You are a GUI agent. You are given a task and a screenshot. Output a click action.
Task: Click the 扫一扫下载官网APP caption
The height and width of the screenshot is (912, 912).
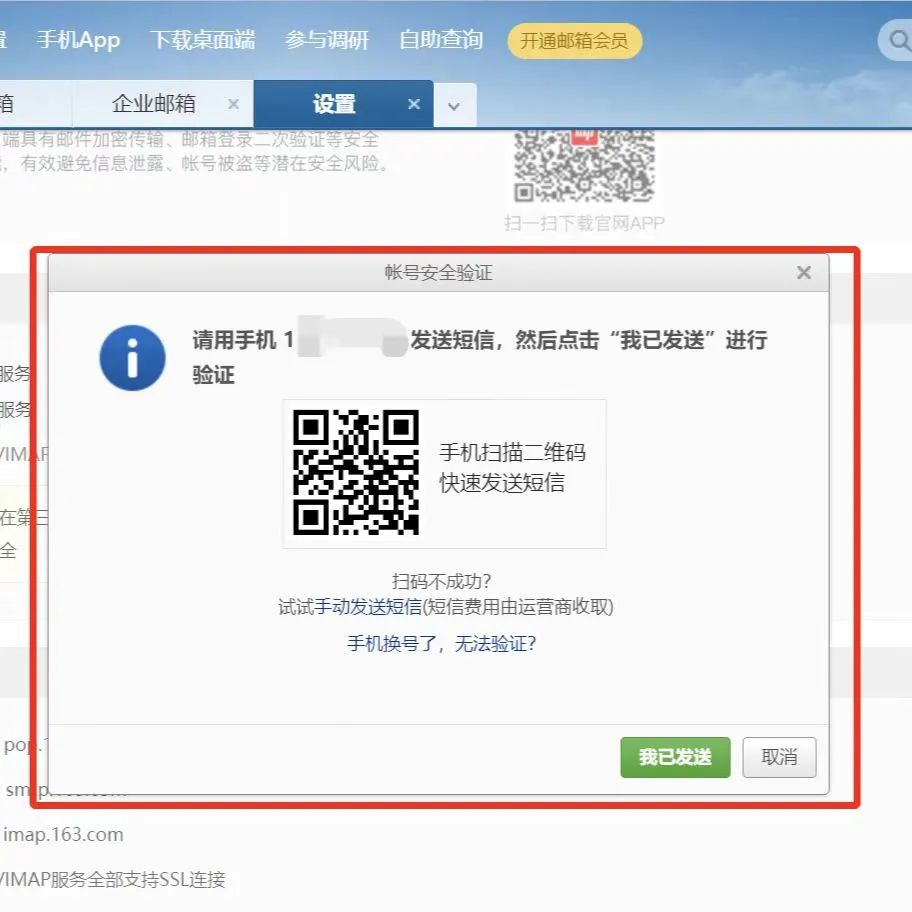tap(584, 223)
